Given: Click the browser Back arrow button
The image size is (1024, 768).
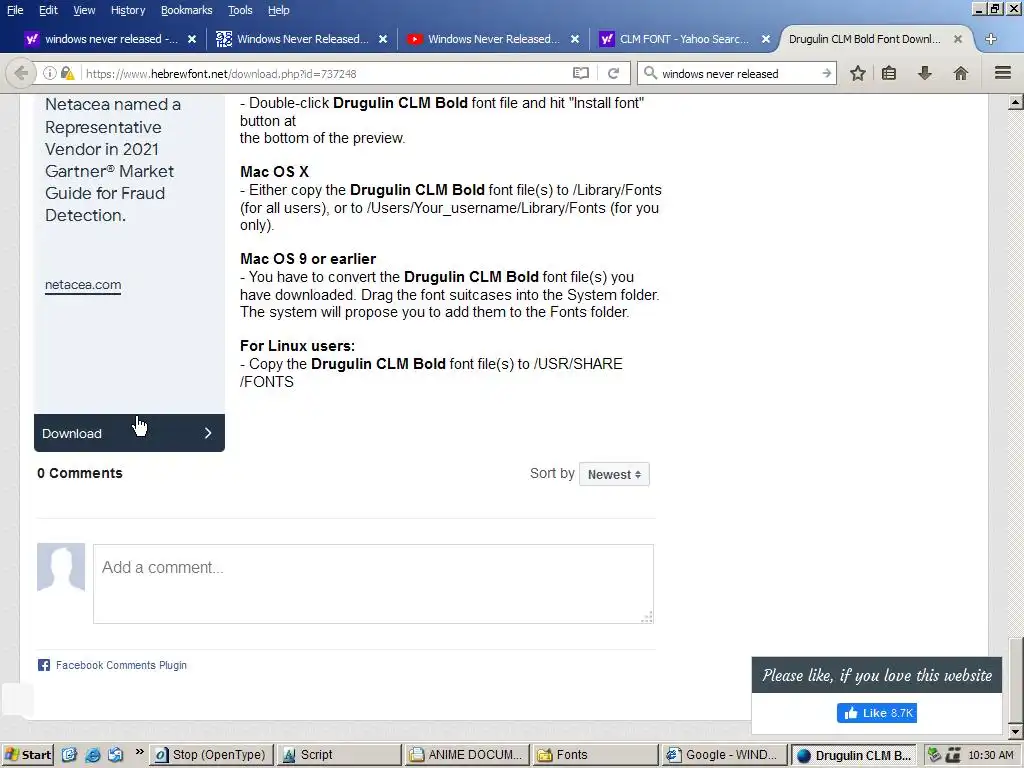Looking at the screenshot, I should coord(21,73).
